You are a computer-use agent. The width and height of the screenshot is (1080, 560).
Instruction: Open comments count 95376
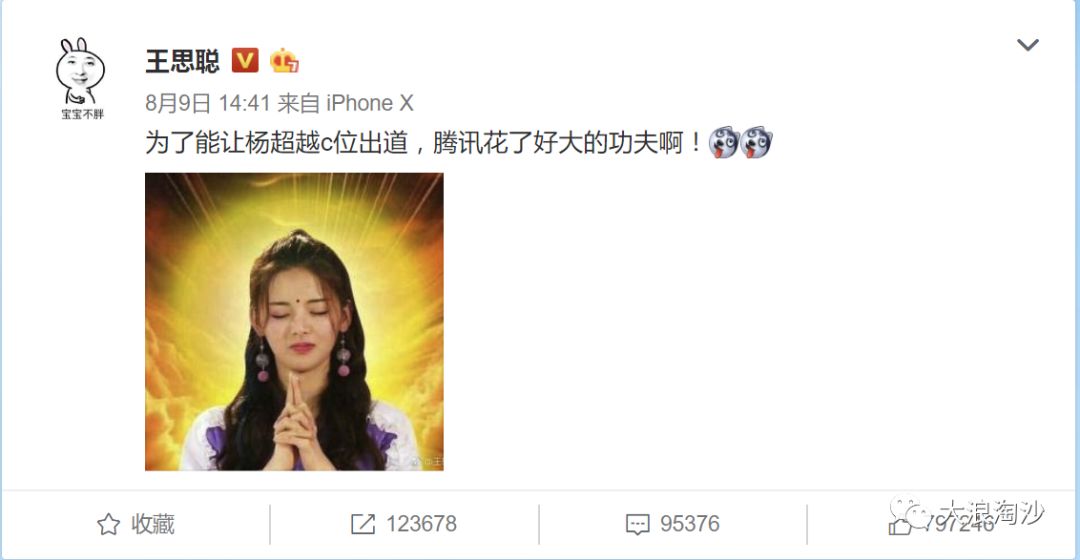click(689, 524)
